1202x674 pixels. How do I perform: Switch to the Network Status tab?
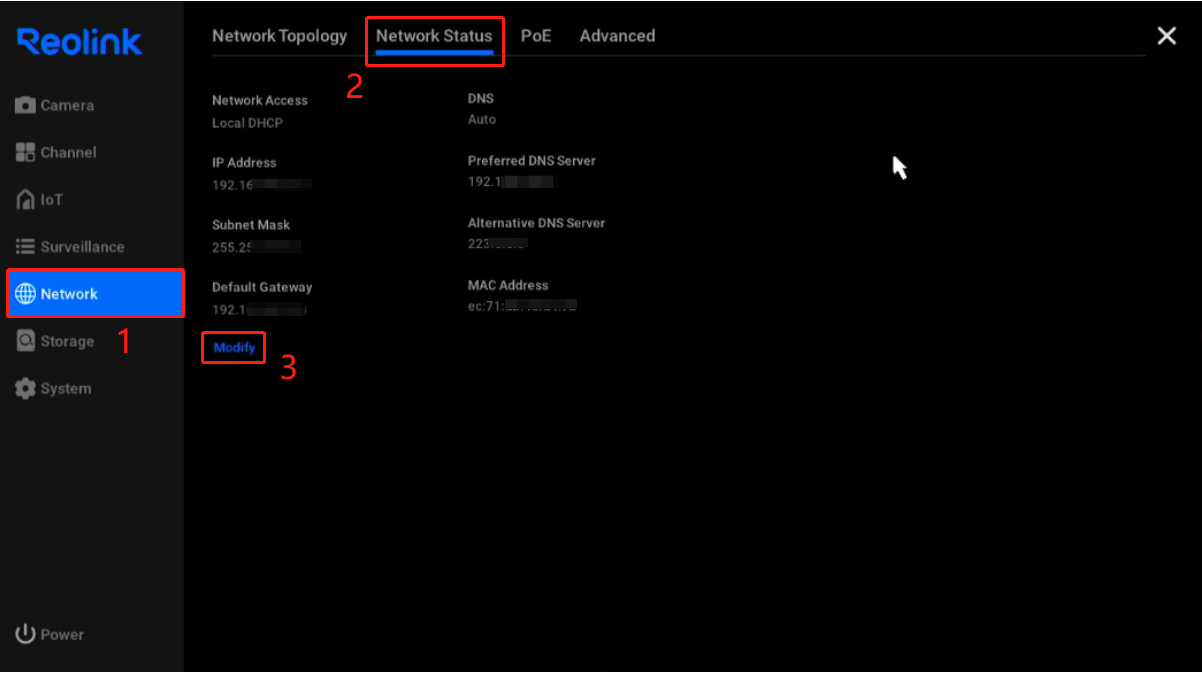(434, 36)
